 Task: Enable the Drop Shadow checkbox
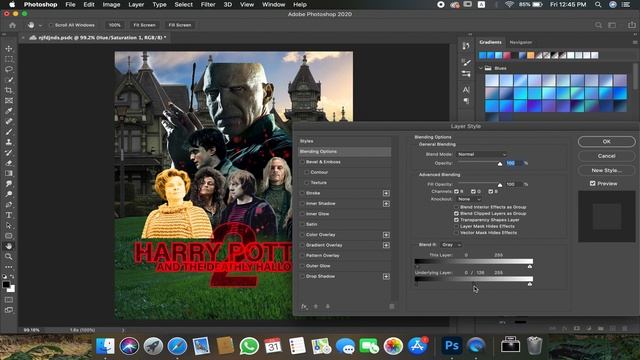[x=302, y=276]
